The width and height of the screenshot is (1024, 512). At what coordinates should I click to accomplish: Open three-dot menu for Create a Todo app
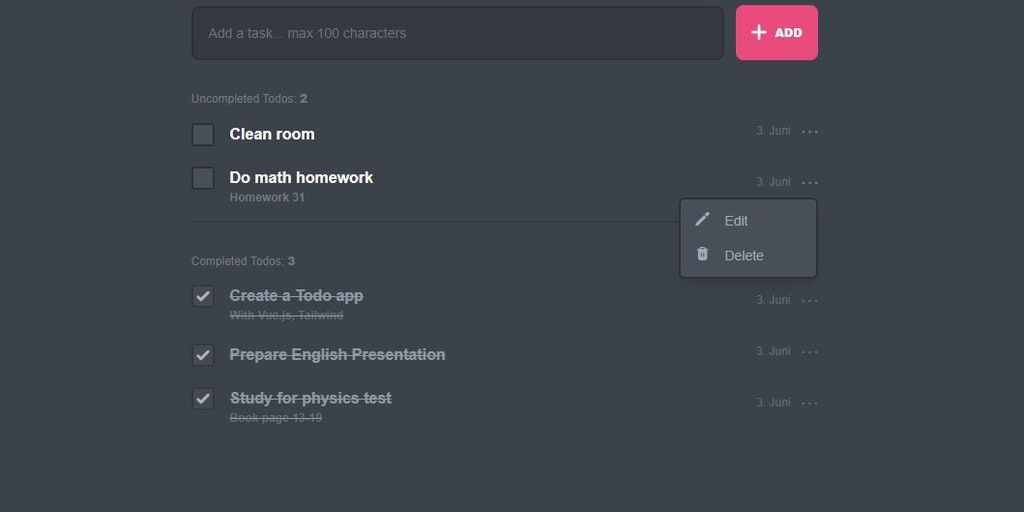(810, 301)
